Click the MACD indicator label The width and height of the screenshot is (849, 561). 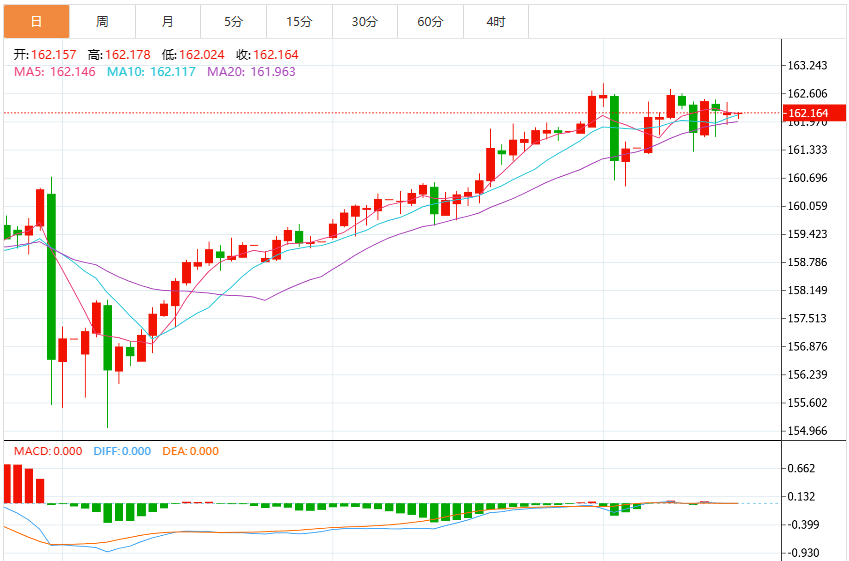(x=48, y=451)
